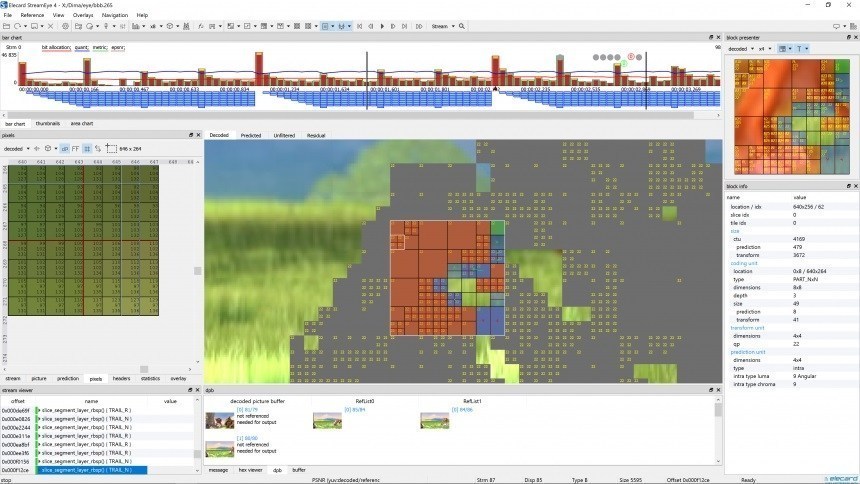
Task: Switch to the hex viewer tab
Action: coord(249,469)
